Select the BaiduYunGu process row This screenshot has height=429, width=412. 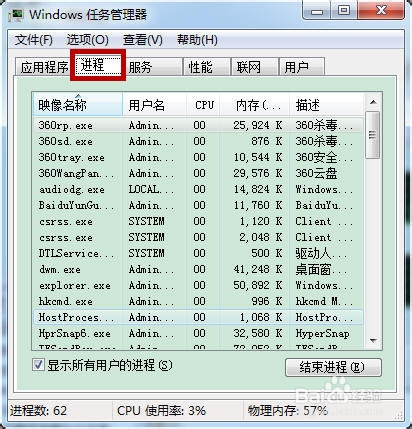click(198, 205)
